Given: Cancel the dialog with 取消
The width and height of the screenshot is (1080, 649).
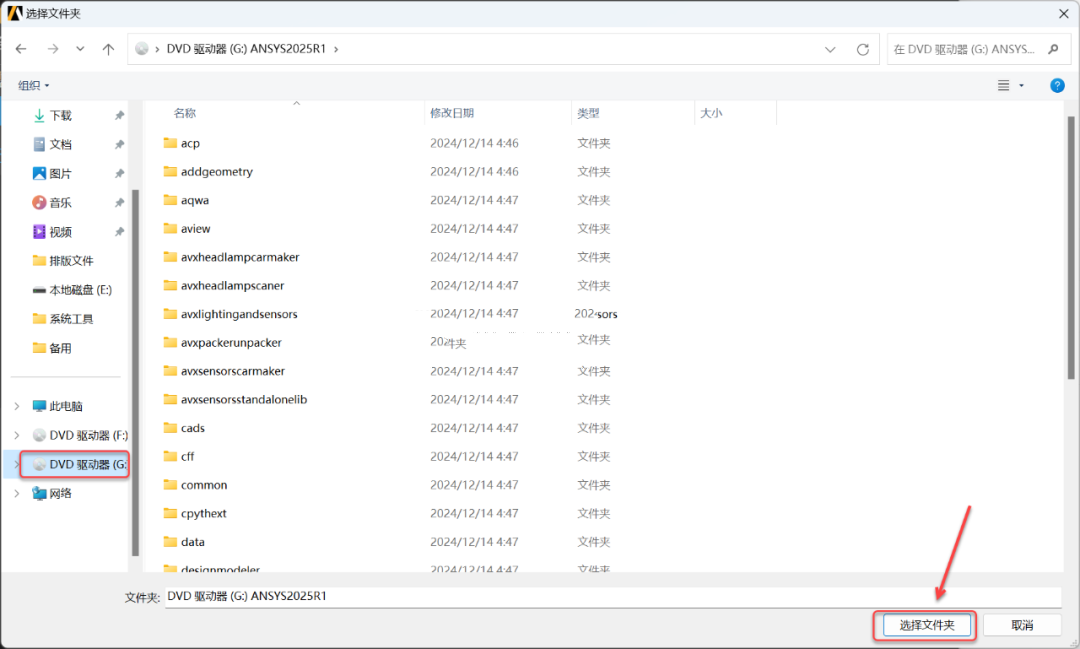Looking at the screenshot, I should (1022, 625).
